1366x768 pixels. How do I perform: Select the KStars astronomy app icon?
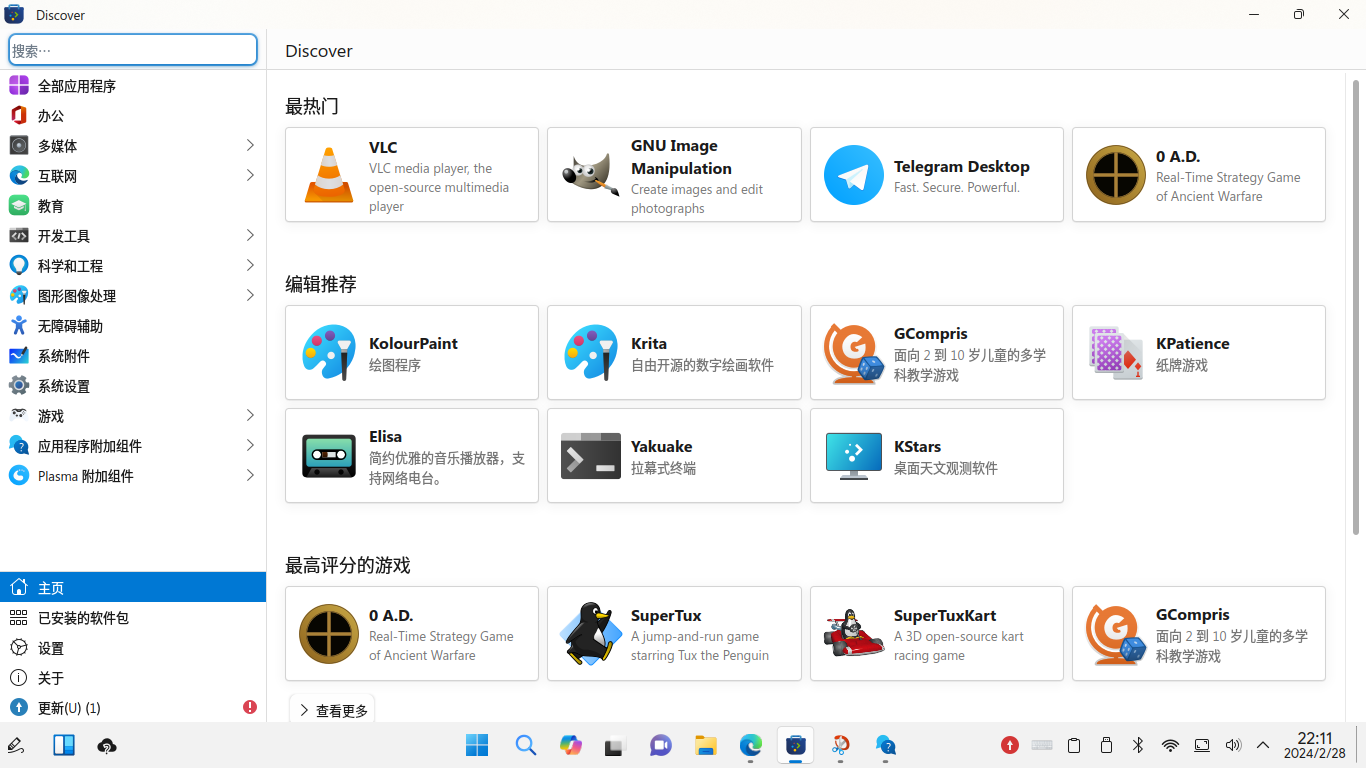[x=853, y=456]
